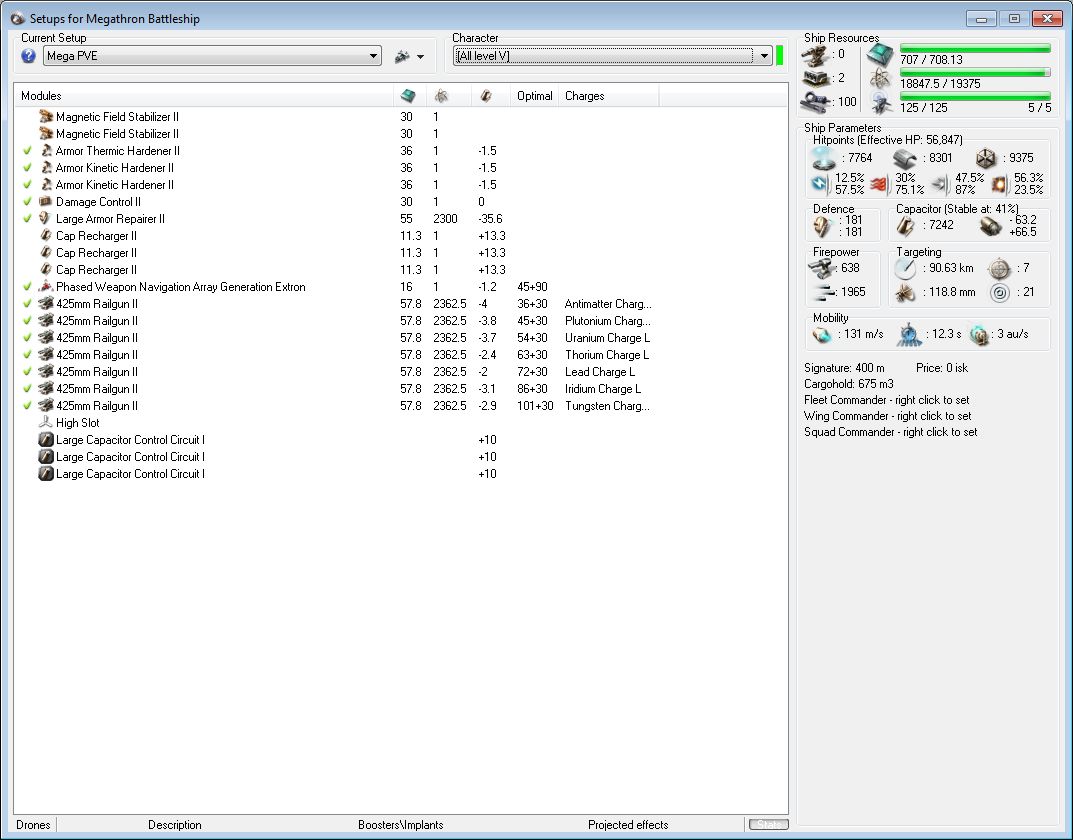The image size is (1073, 840).
Task: Click Wing Commander right click to set
Action: [888, 416]
